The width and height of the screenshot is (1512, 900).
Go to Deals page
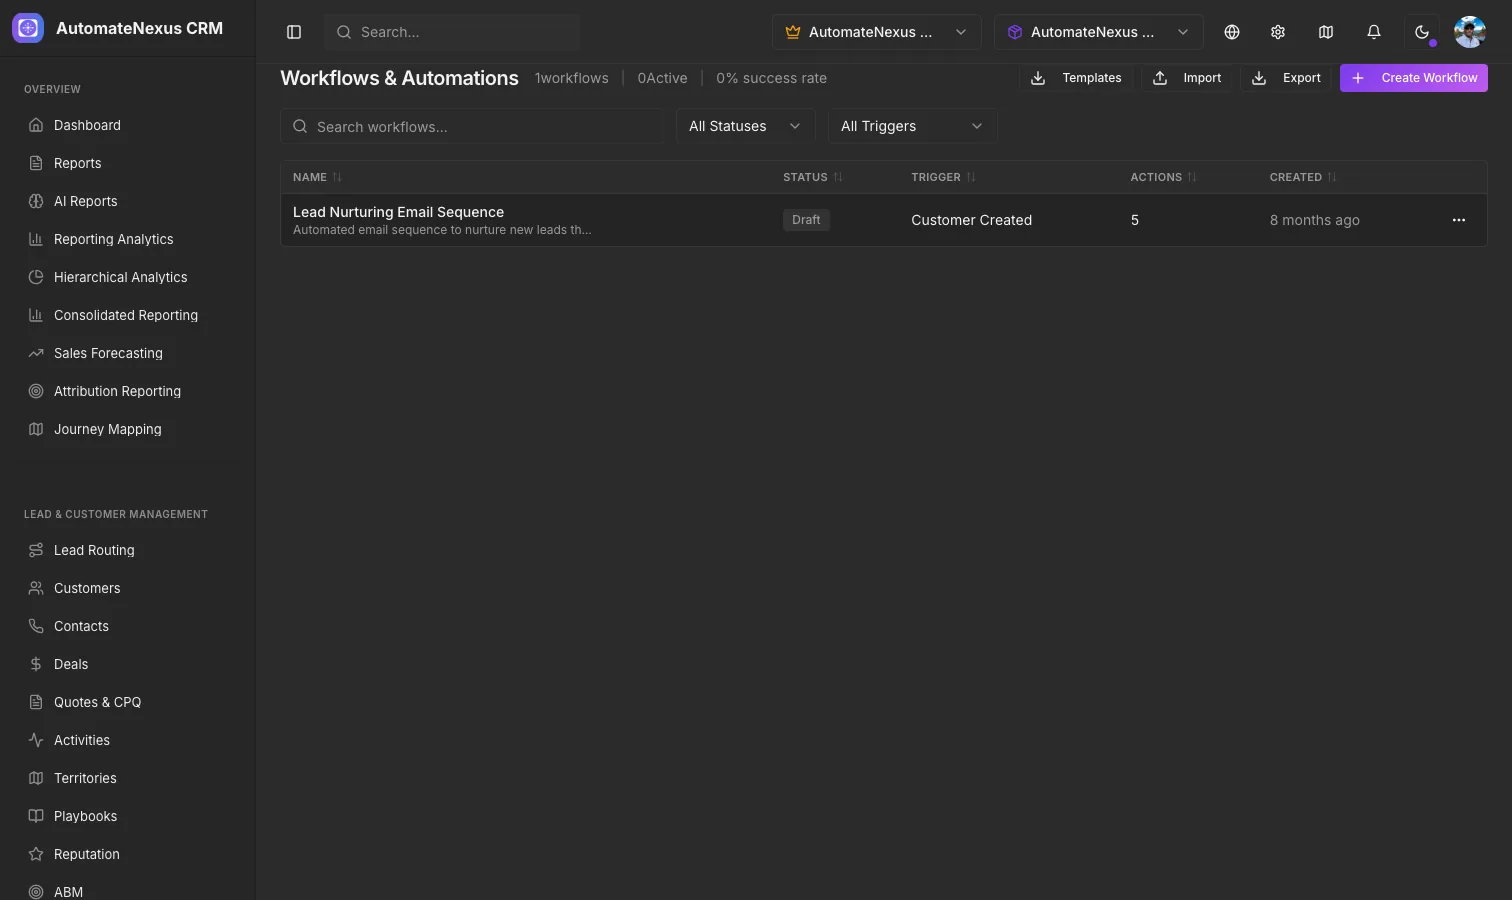point(128,664)
